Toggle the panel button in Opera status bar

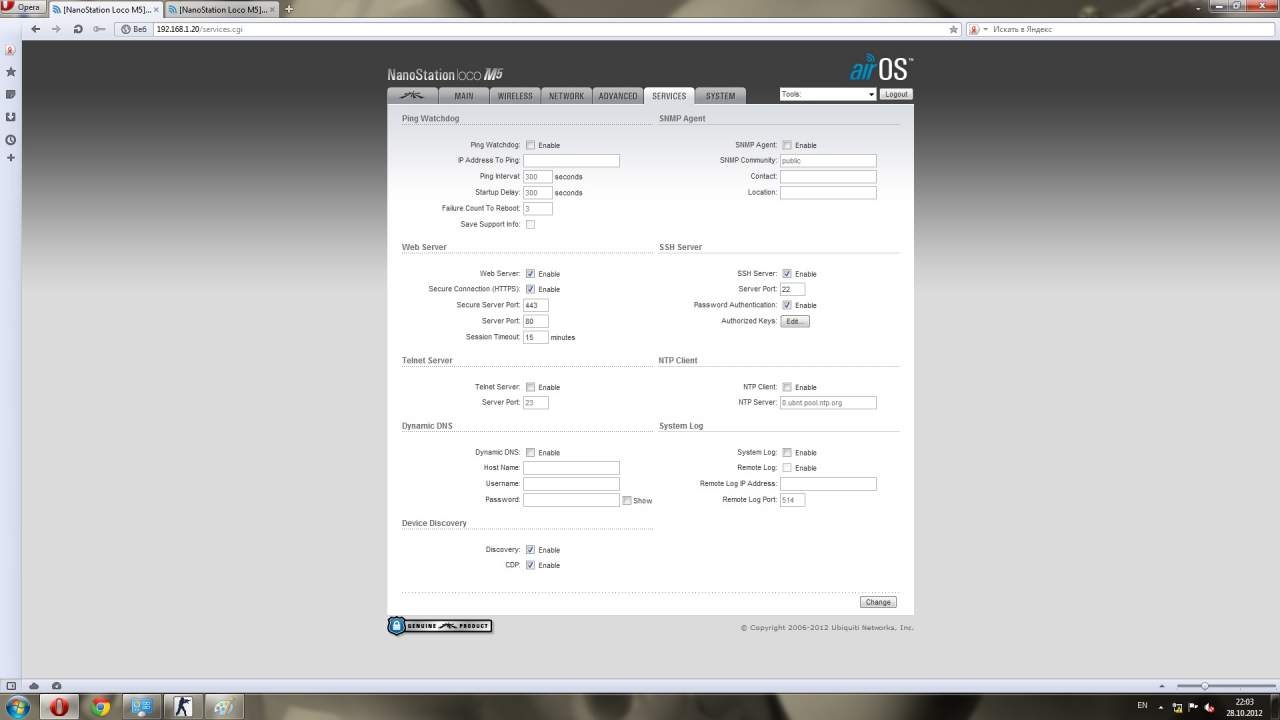pos(12,686)
